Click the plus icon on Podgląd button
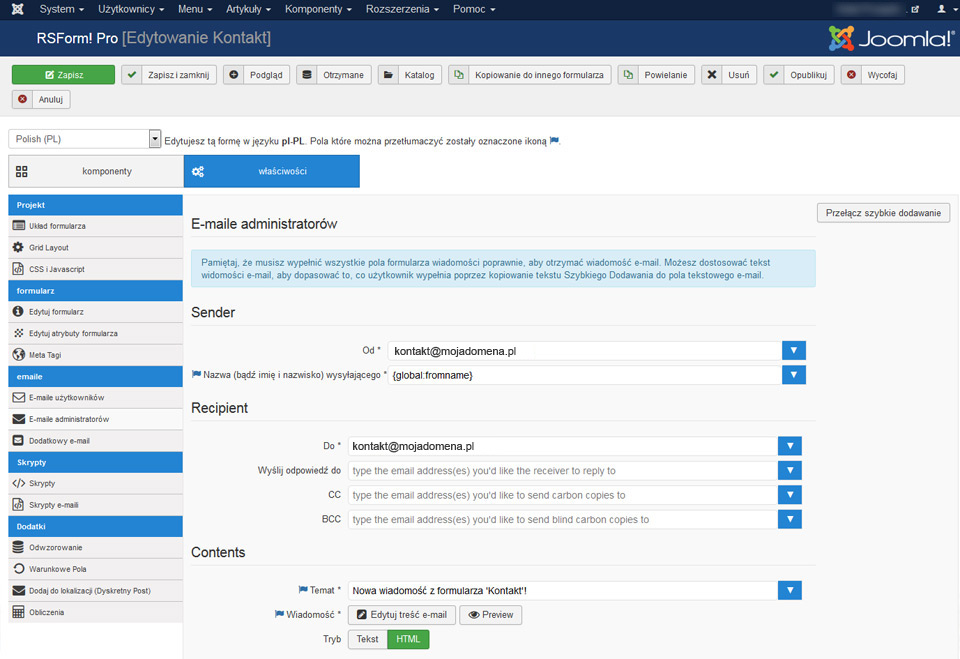 coord(234,75)
